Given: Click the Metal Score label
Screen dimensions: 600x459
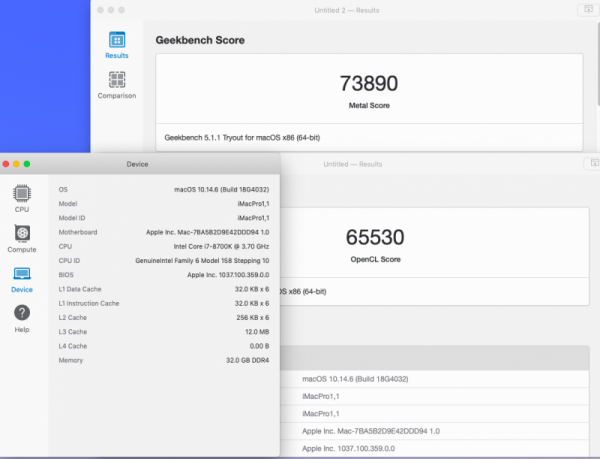Looking at the screenshot, I should click(x=369, y=106).
